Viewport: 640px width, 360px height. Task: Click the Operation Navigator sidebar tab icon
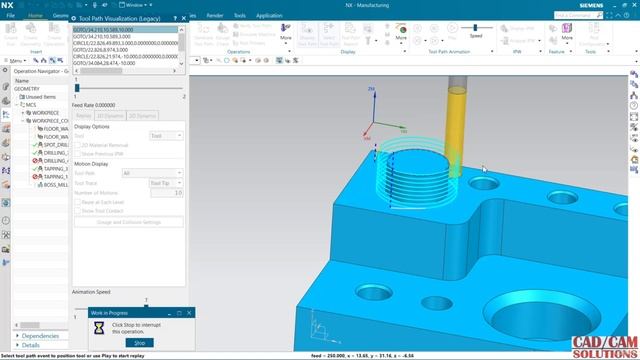click(6, 115)
